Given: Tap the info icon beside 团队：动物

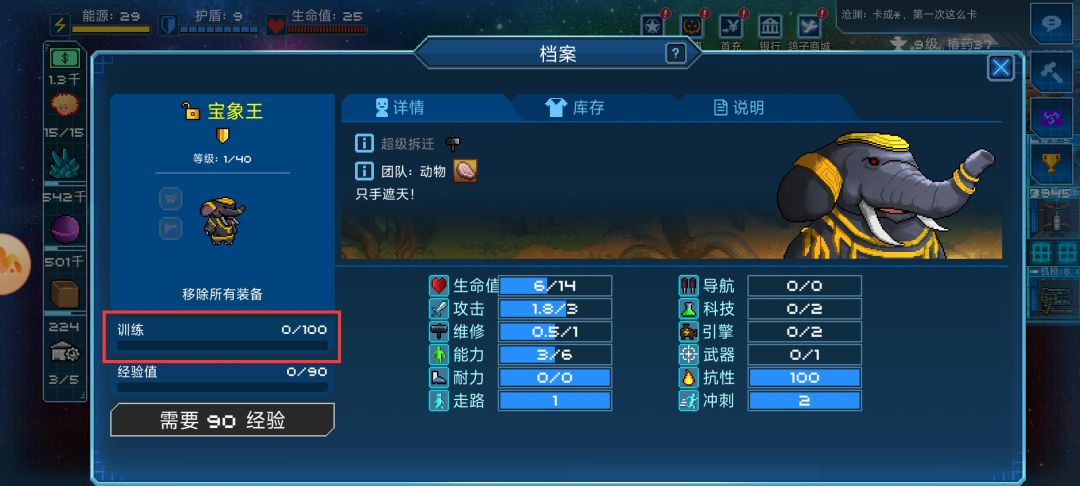Looking at the screenshot, I should click(x=364, y=171).
